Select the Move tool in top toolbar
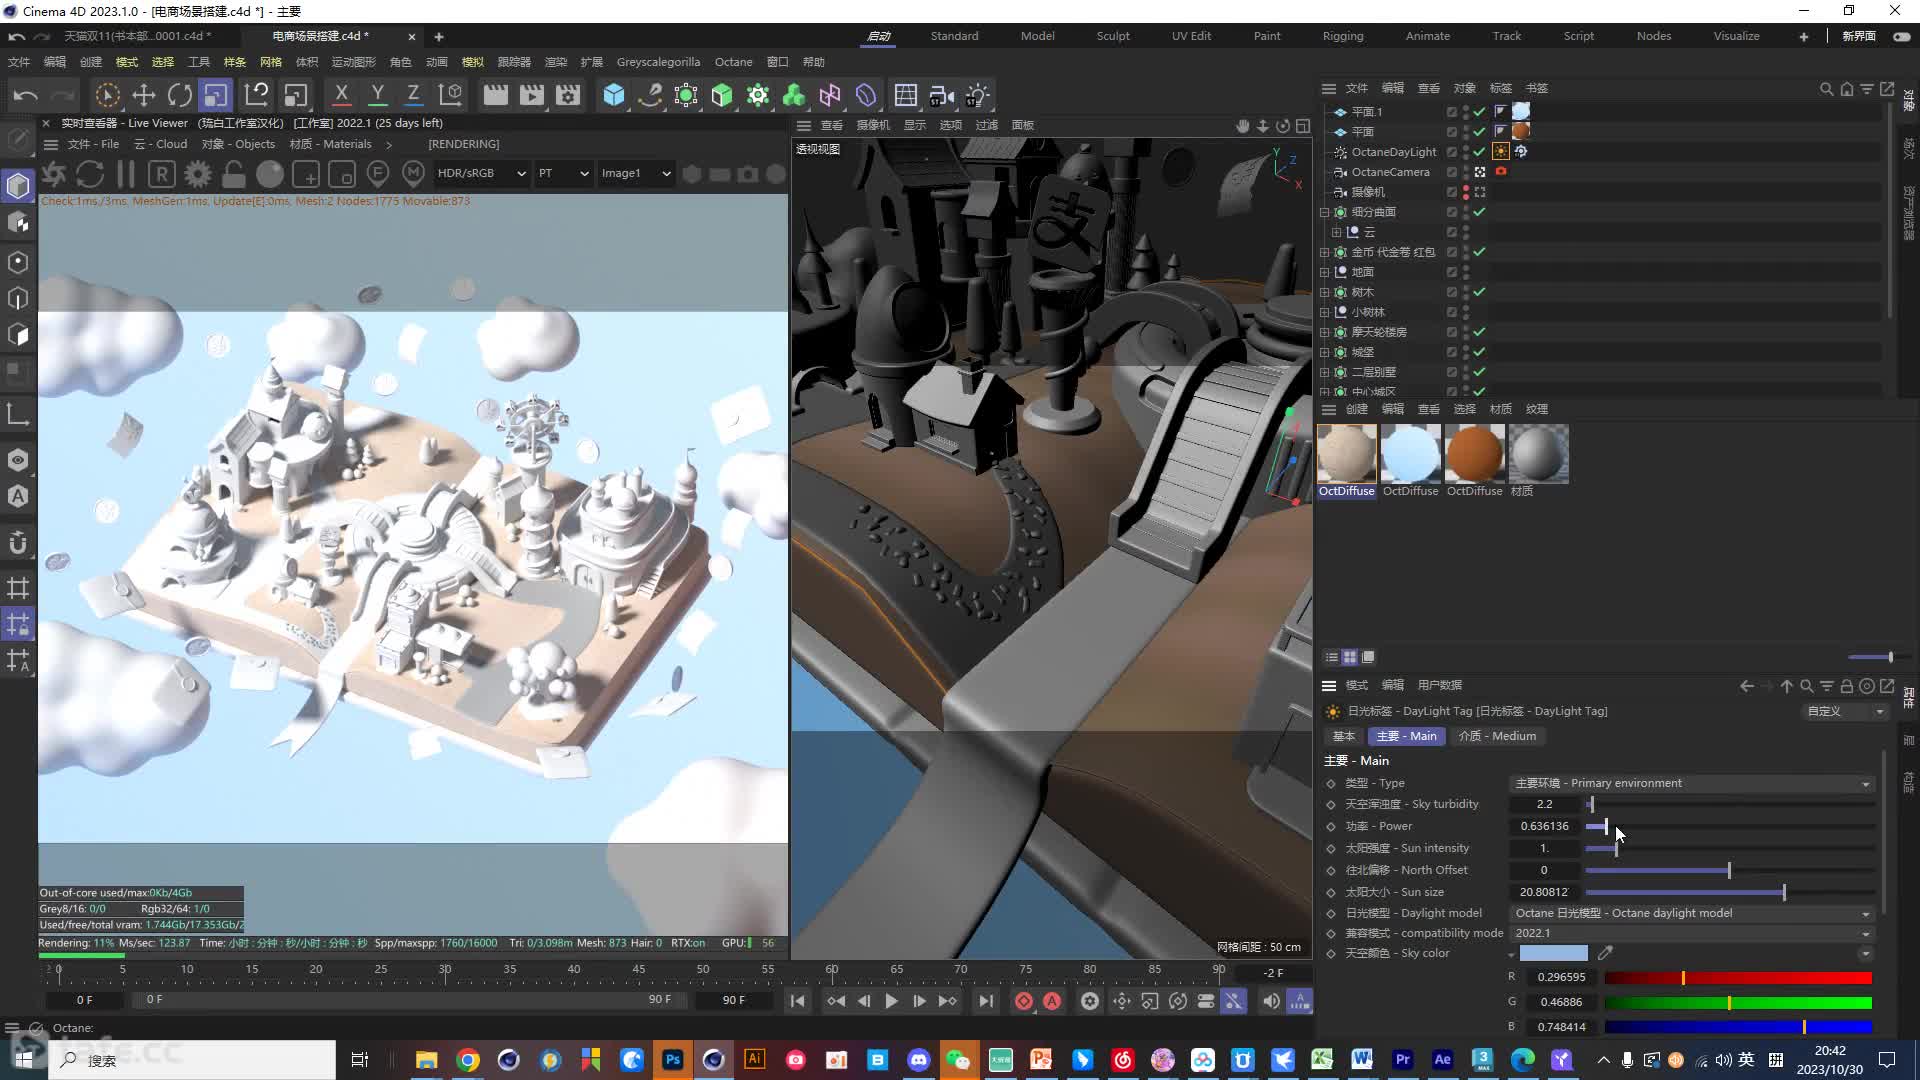Screen dimensions: 1920x1080 click(x=144, y=95)
